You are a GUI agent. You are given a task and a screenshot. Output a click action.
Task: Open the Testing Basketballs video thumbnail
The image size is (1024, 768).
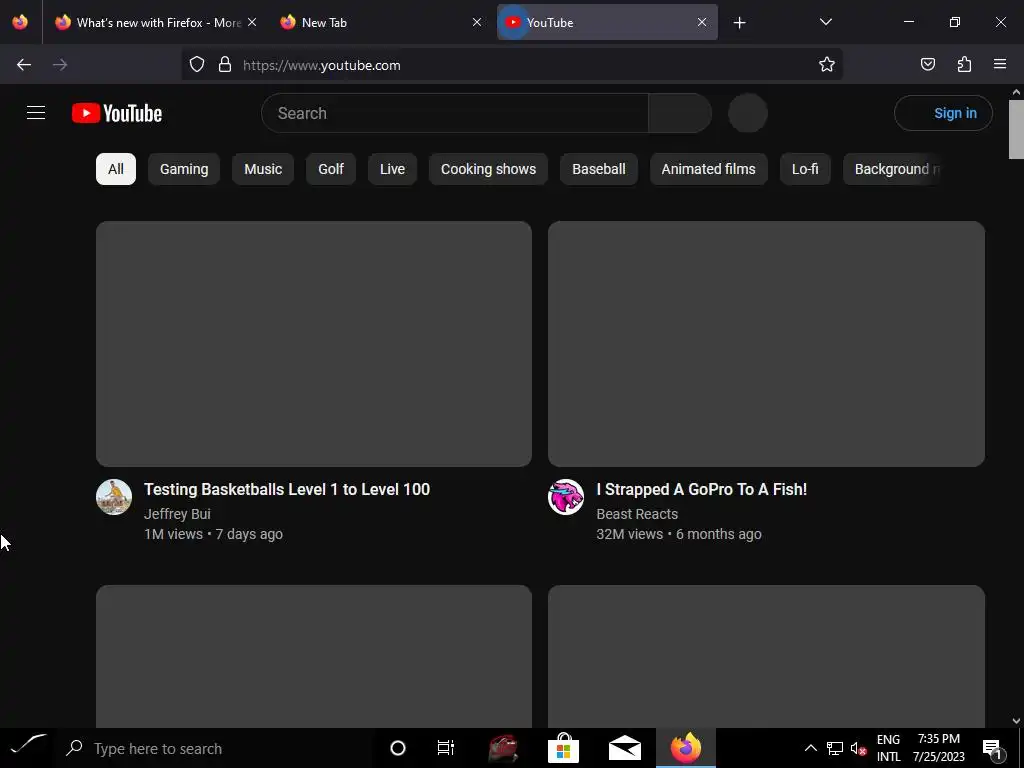pyautogui.click(x=314, y=344)
